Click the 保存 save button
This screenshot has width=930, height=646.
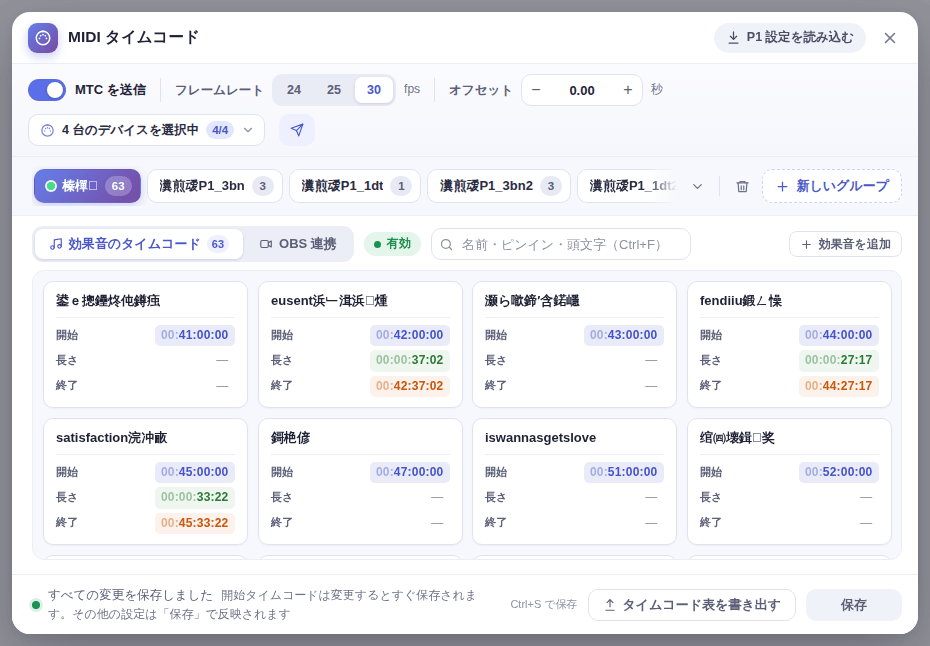(853, 605)
